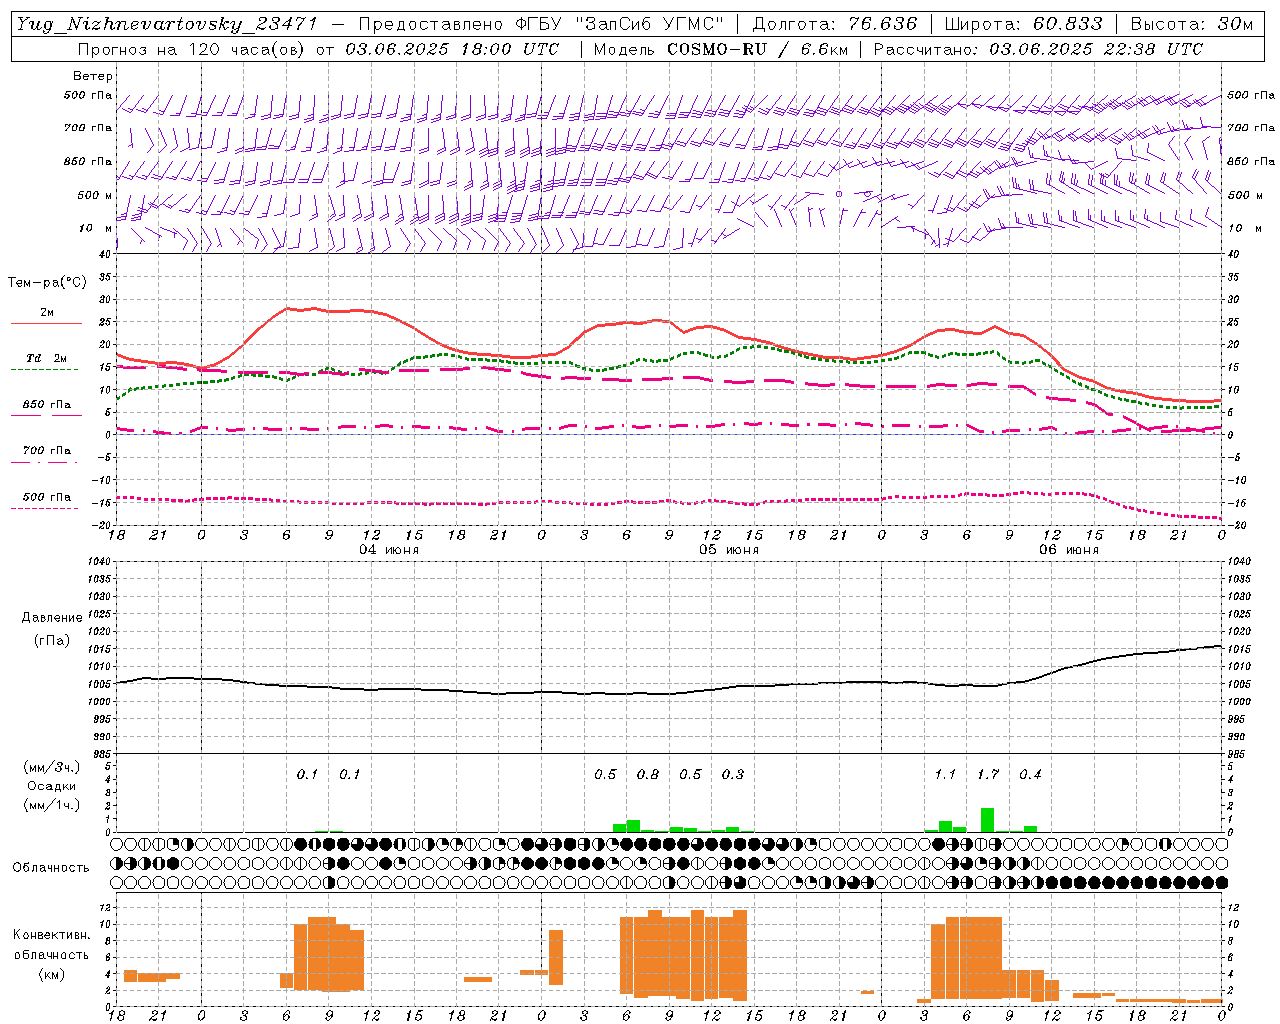Click the '(мм/3ч.)' precipitation unit label
The width and height of the screenshot is (1280, 1024).
[52, 767]
